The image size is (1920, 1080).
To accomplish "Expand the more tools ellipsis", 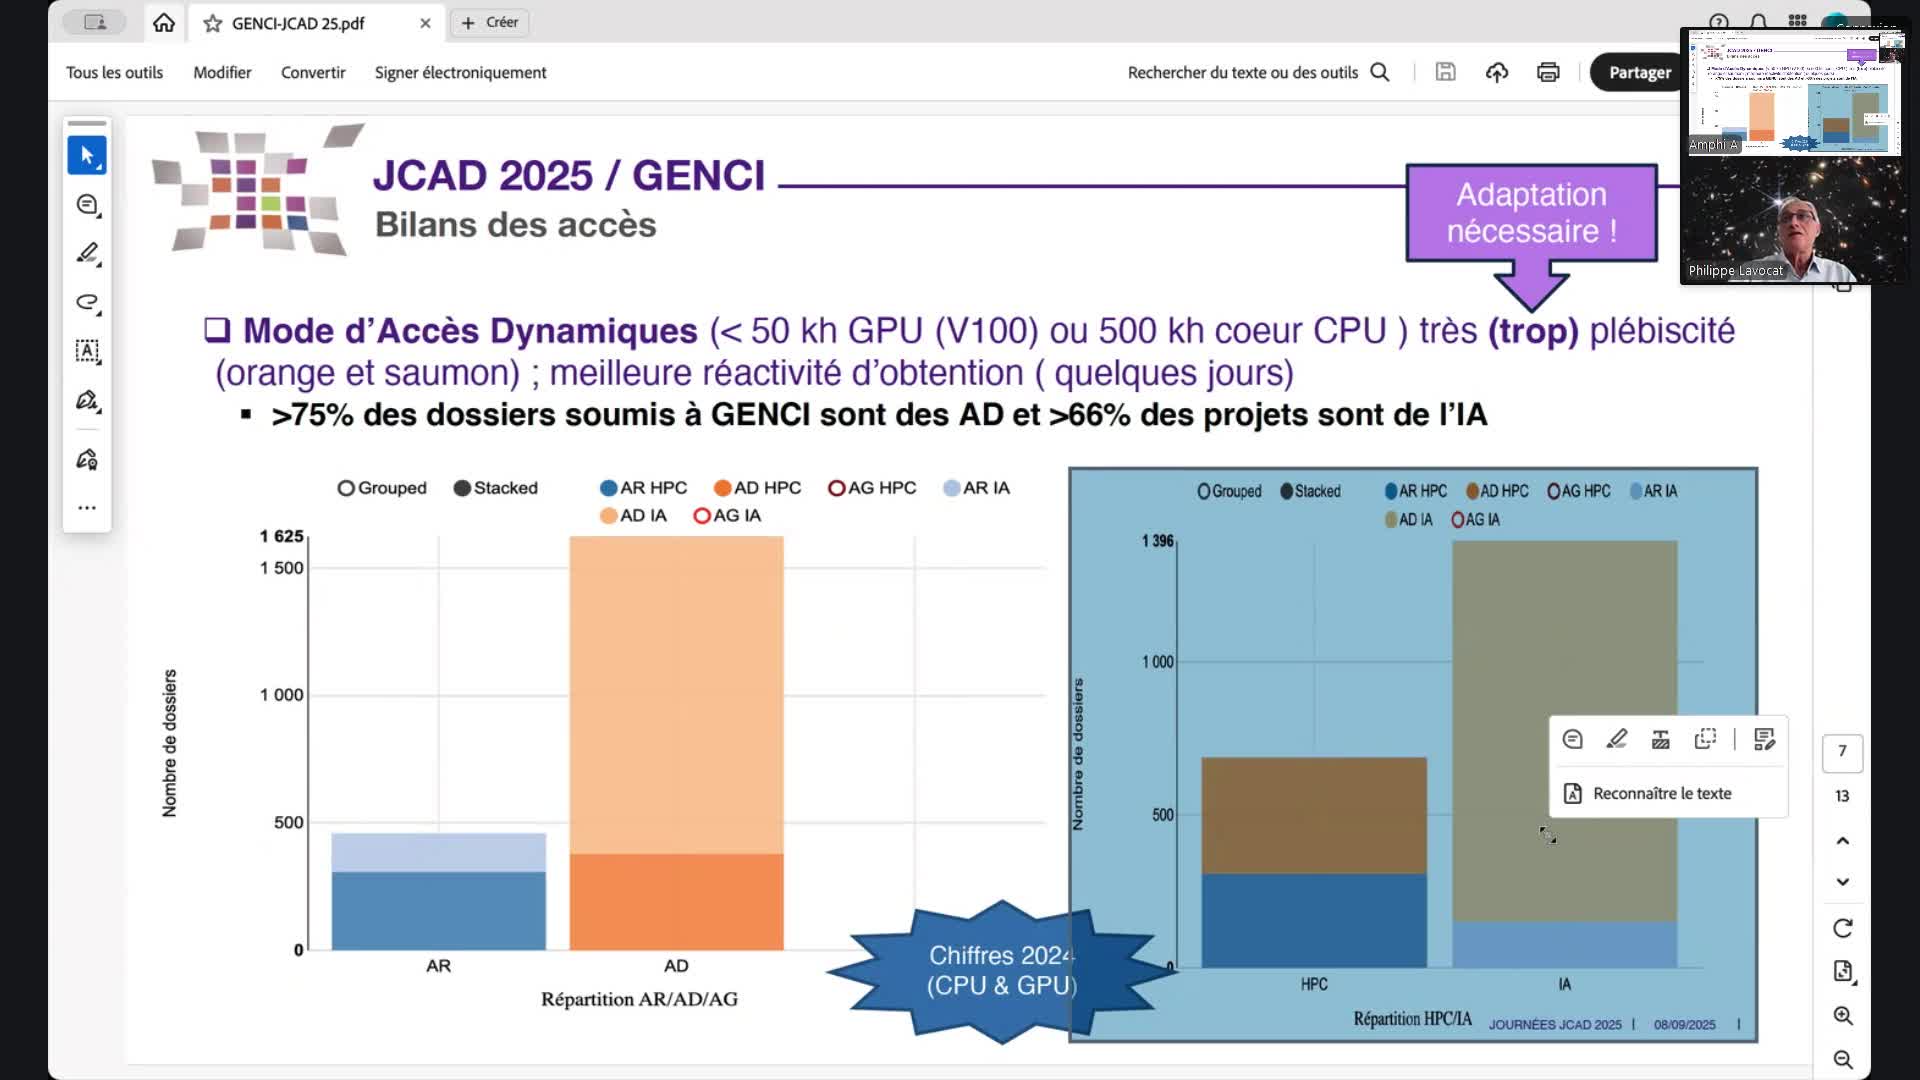I will (x=87, y=508).
